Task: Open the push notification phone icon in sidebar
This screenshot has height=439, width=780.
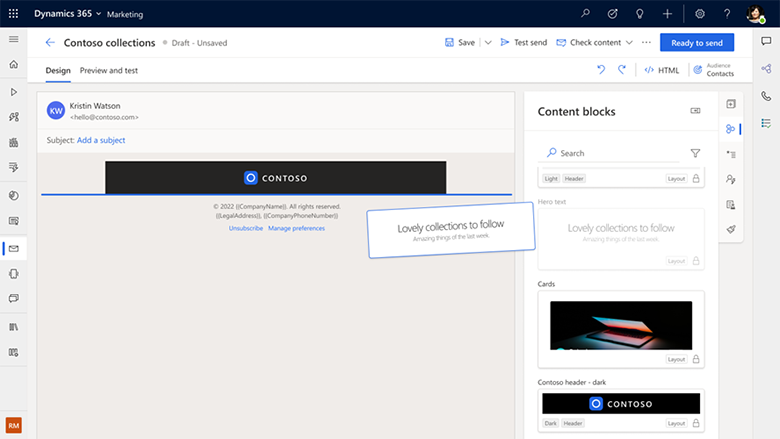Action: (13, 273)
